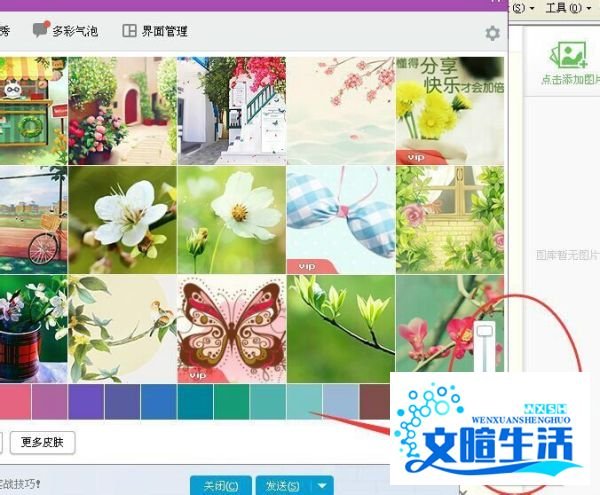Pick the teal blue color swatch

(x=195, y=402)
